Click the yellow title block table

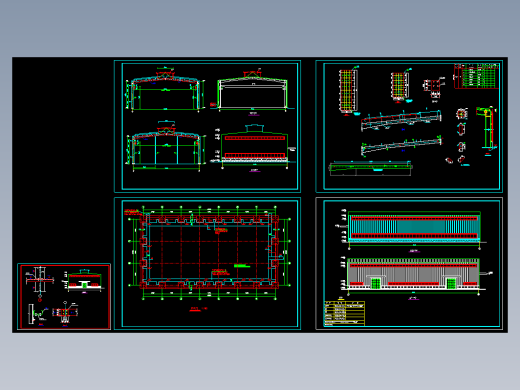344,313
